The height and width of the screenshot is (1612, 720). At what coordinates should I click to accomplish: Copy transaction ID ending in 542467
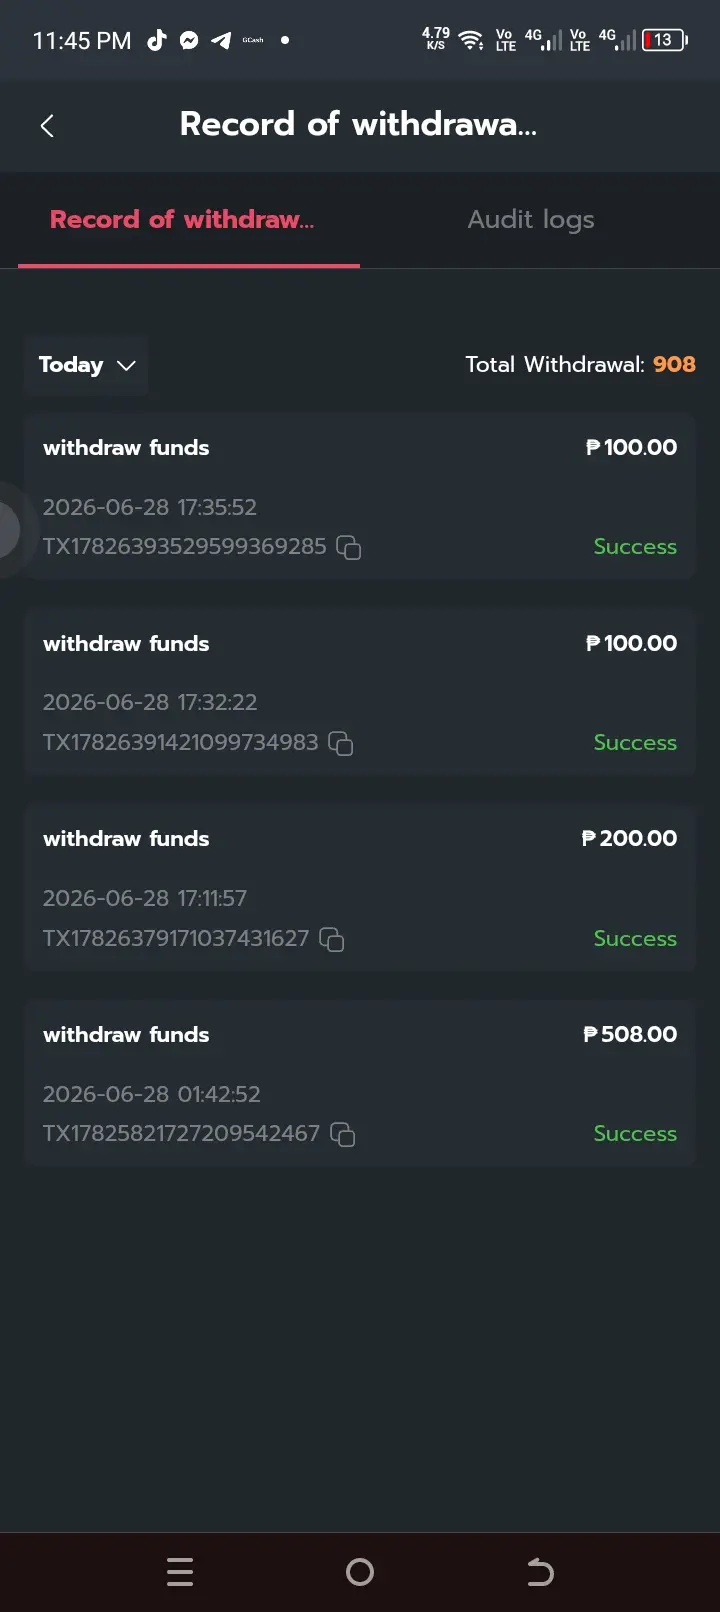pos(342,1134)
